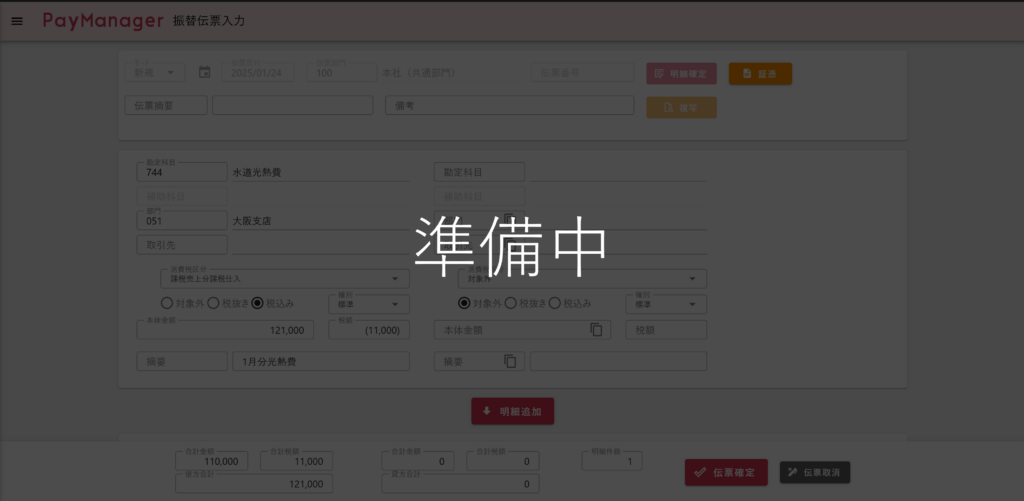Click the debit 取引先 field

pos(182,245)
